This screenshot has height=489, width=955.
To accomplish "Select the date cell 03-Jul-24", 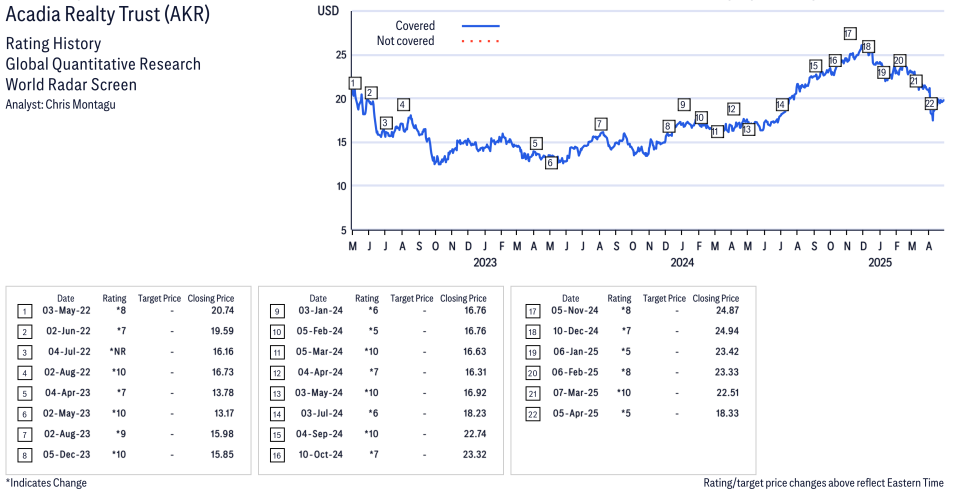I will tap(322, 413).
